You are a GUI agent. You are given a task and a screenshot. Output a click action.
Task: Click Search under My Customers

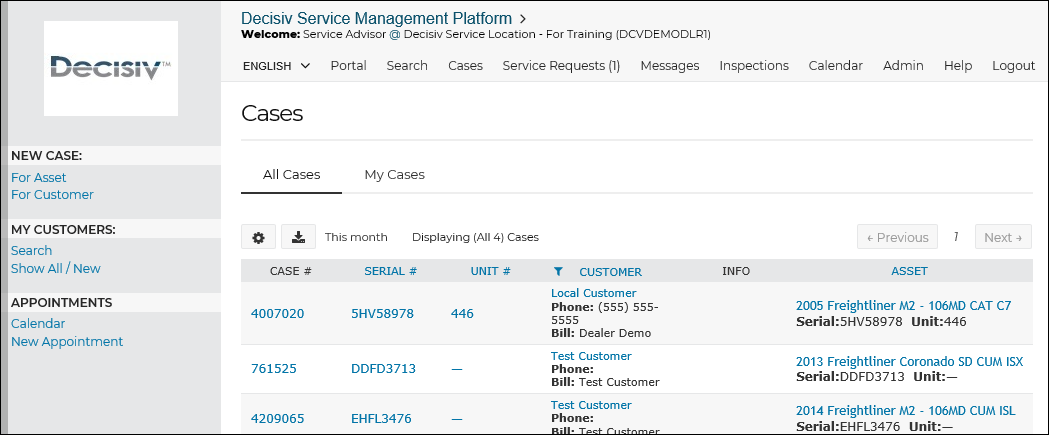pyautogui.click(x=31, y=250)
